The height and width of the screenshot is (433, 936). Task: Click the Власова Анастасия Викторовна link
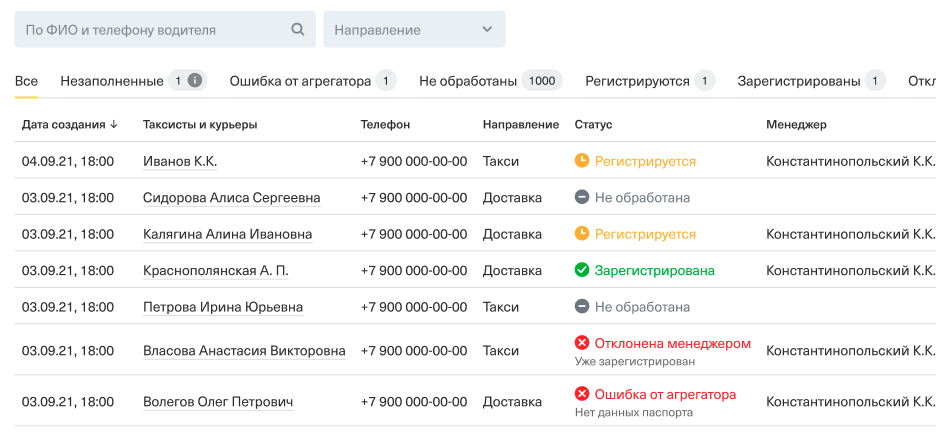click(244, 351)
